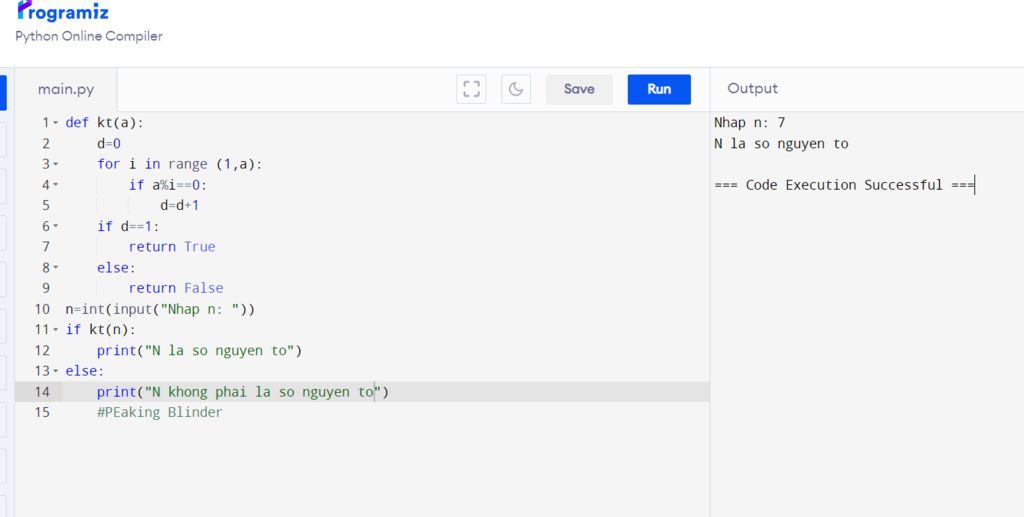Save the current code

(x=579, y=89)
